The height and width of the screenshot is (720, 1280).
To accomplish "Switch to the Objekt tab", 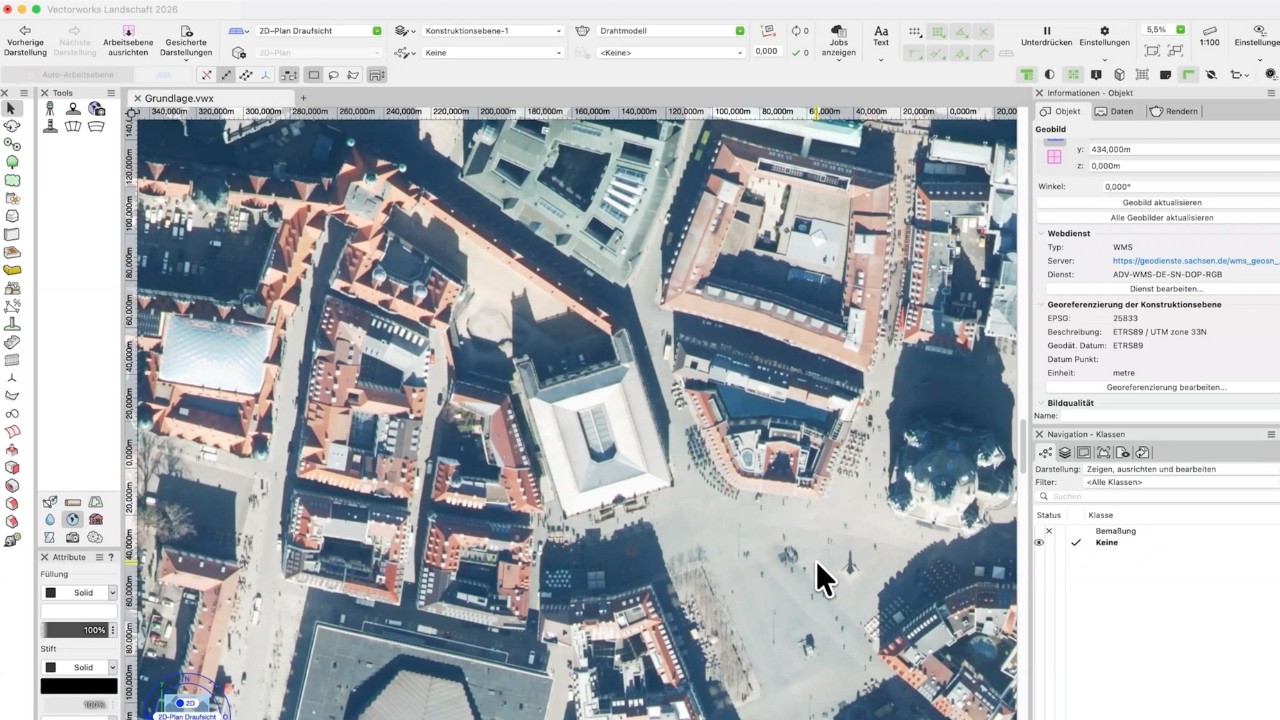I will 1060,111.
